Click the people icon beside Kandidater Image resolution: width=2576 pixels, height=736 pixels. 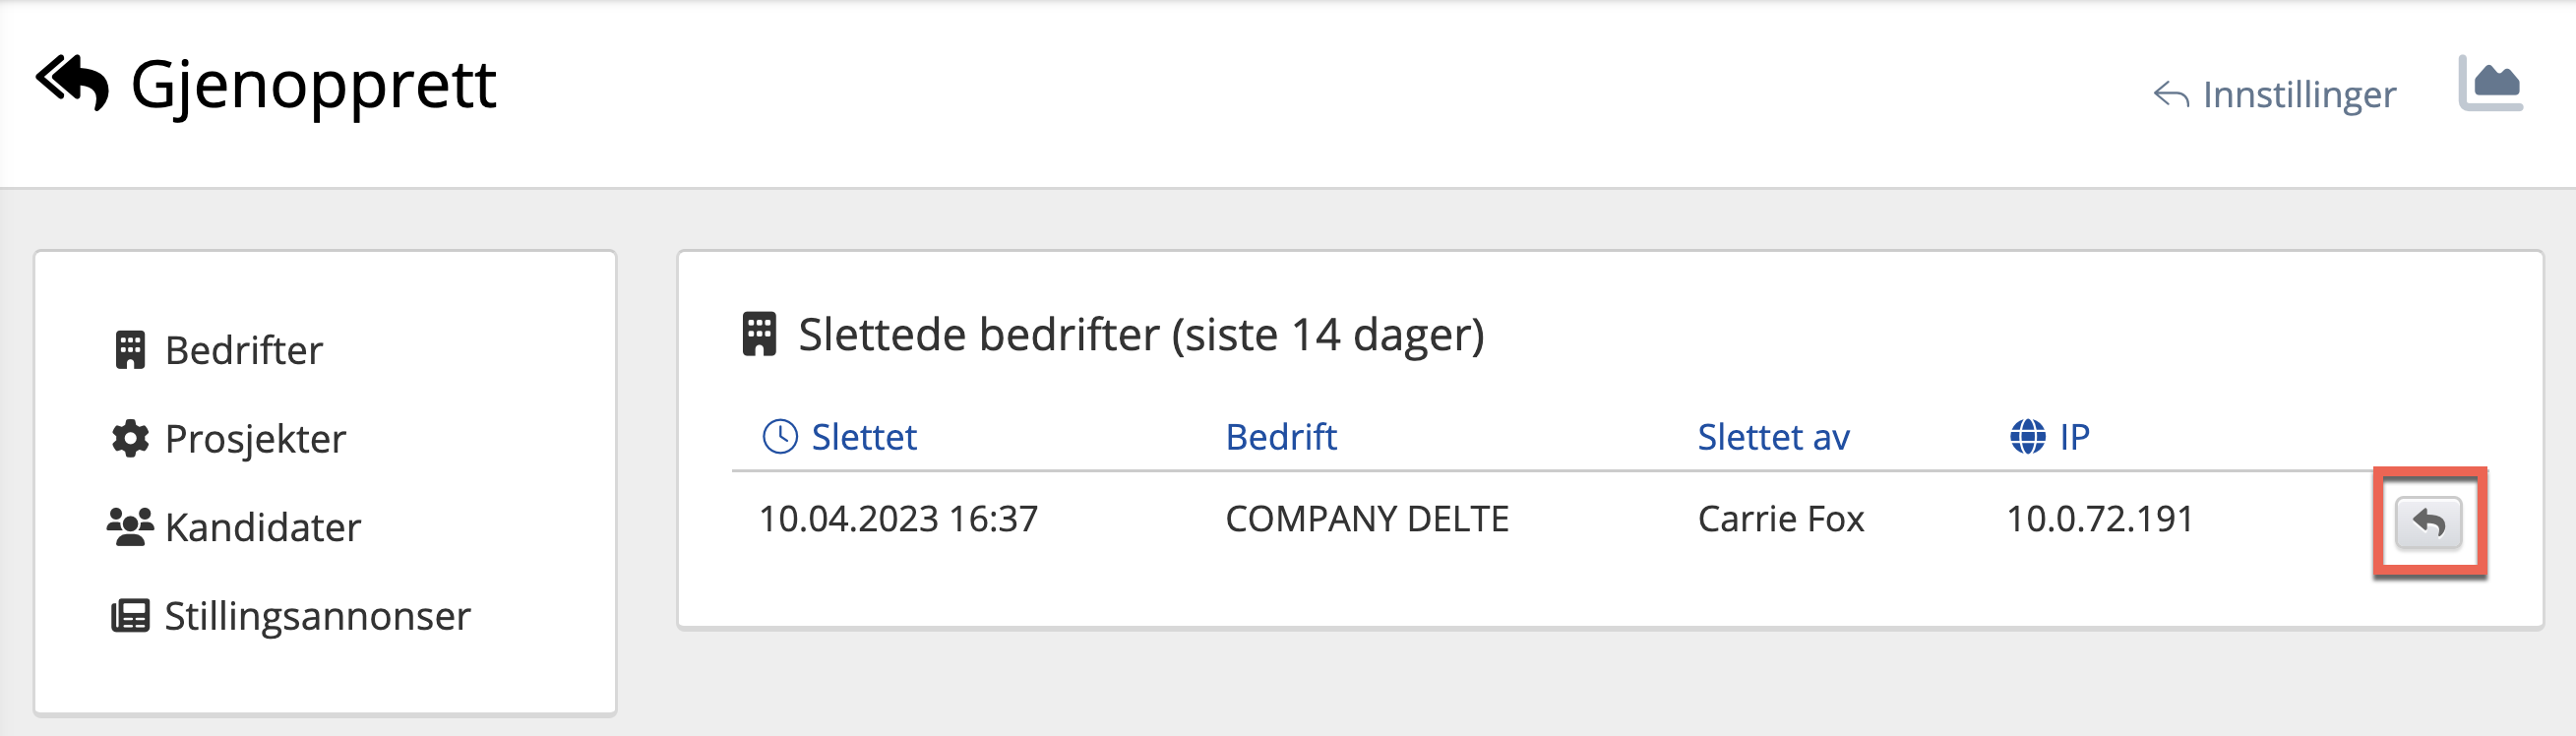click(x=130, y=527)
